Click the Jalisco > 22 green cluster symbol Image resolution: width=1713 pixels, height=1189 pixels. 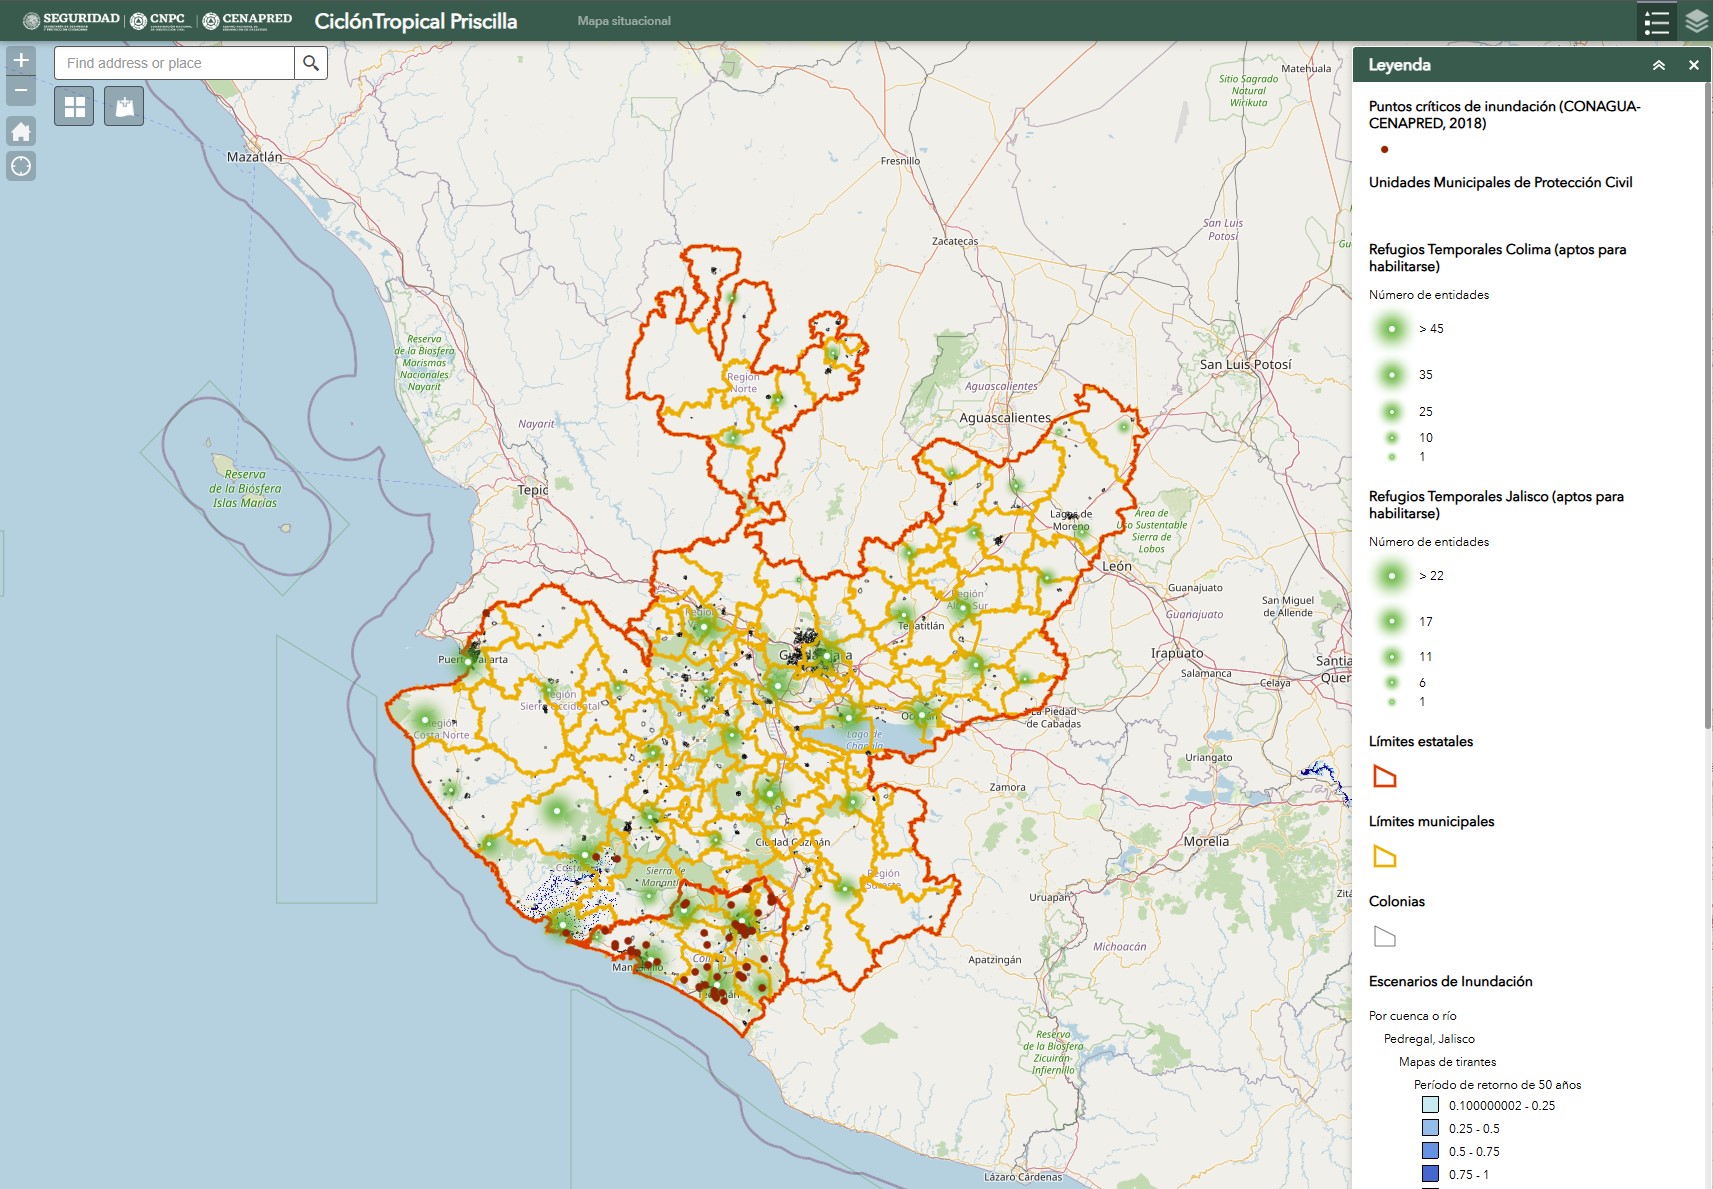(x=1391, y=575)
